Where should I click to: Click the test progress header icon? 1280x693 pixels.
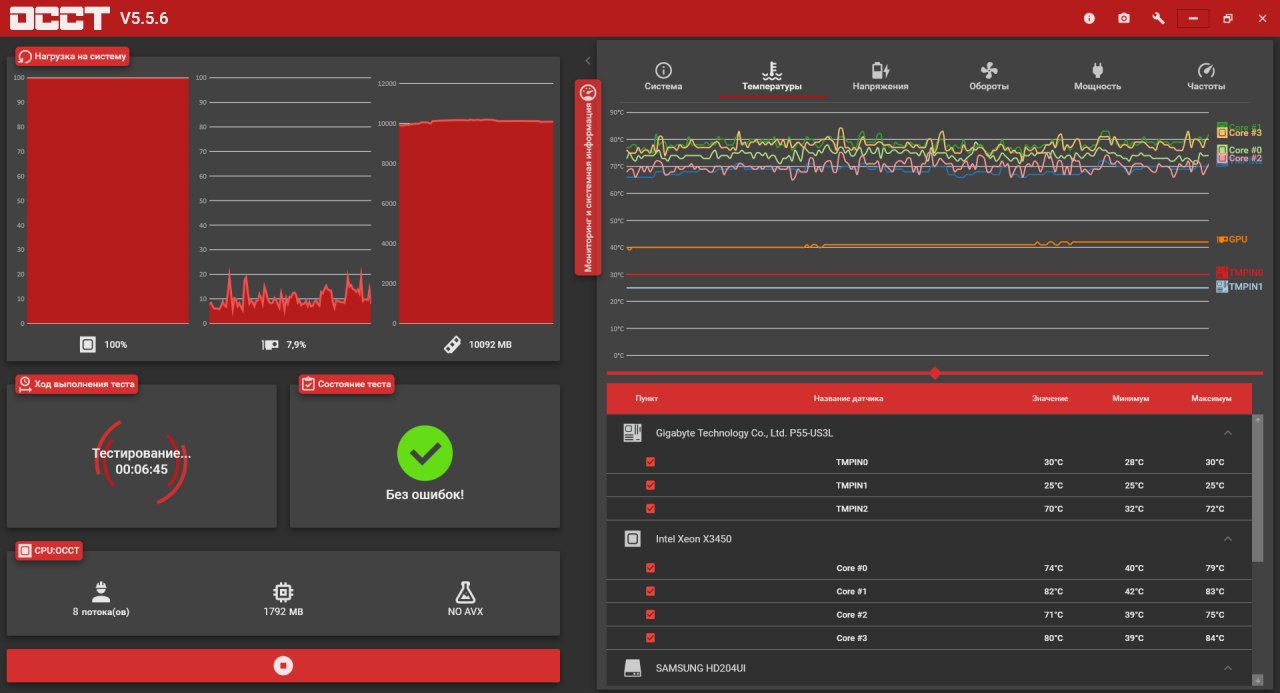[x=25, y=384]
